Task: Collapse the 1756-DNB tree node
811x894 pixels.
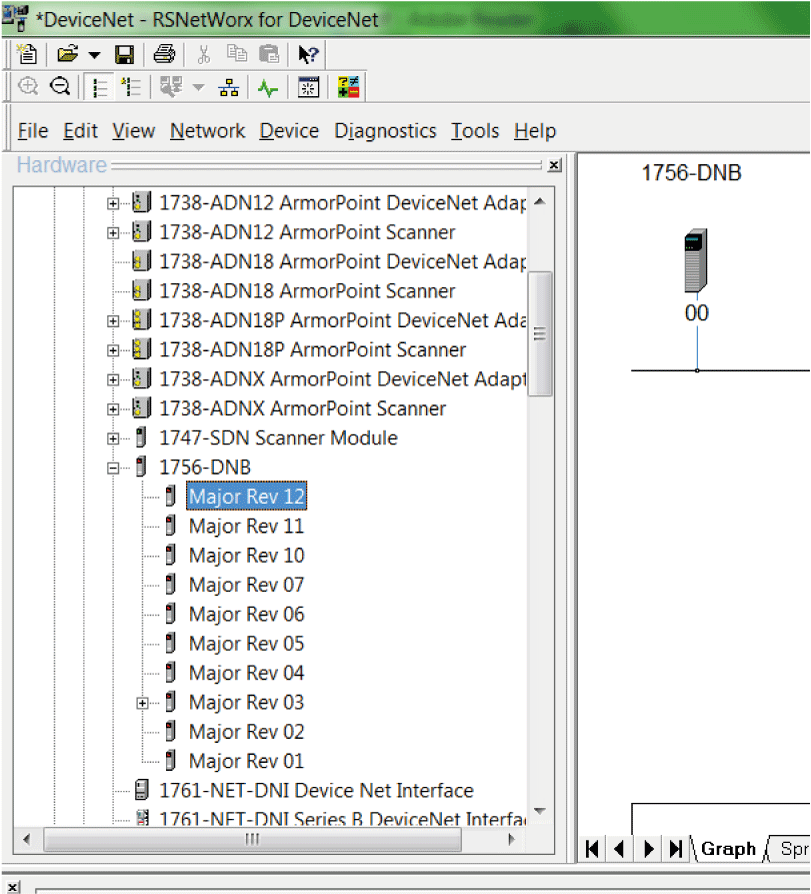Action: (x=113, y=469)
